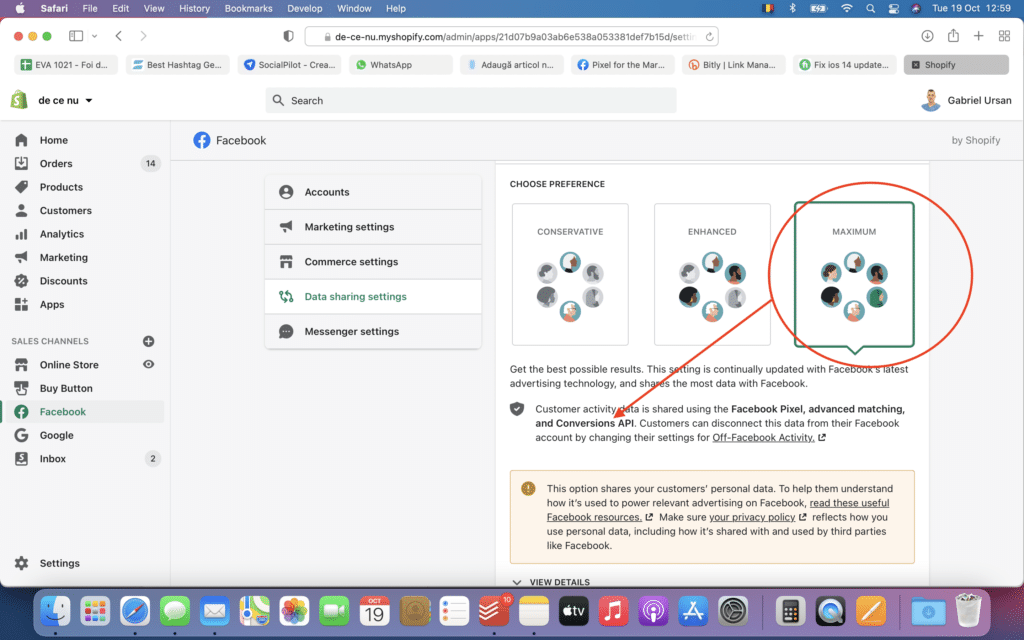1024x640 pixels.
Task: Click the Shopify Search field
Action: pos(471,101)
